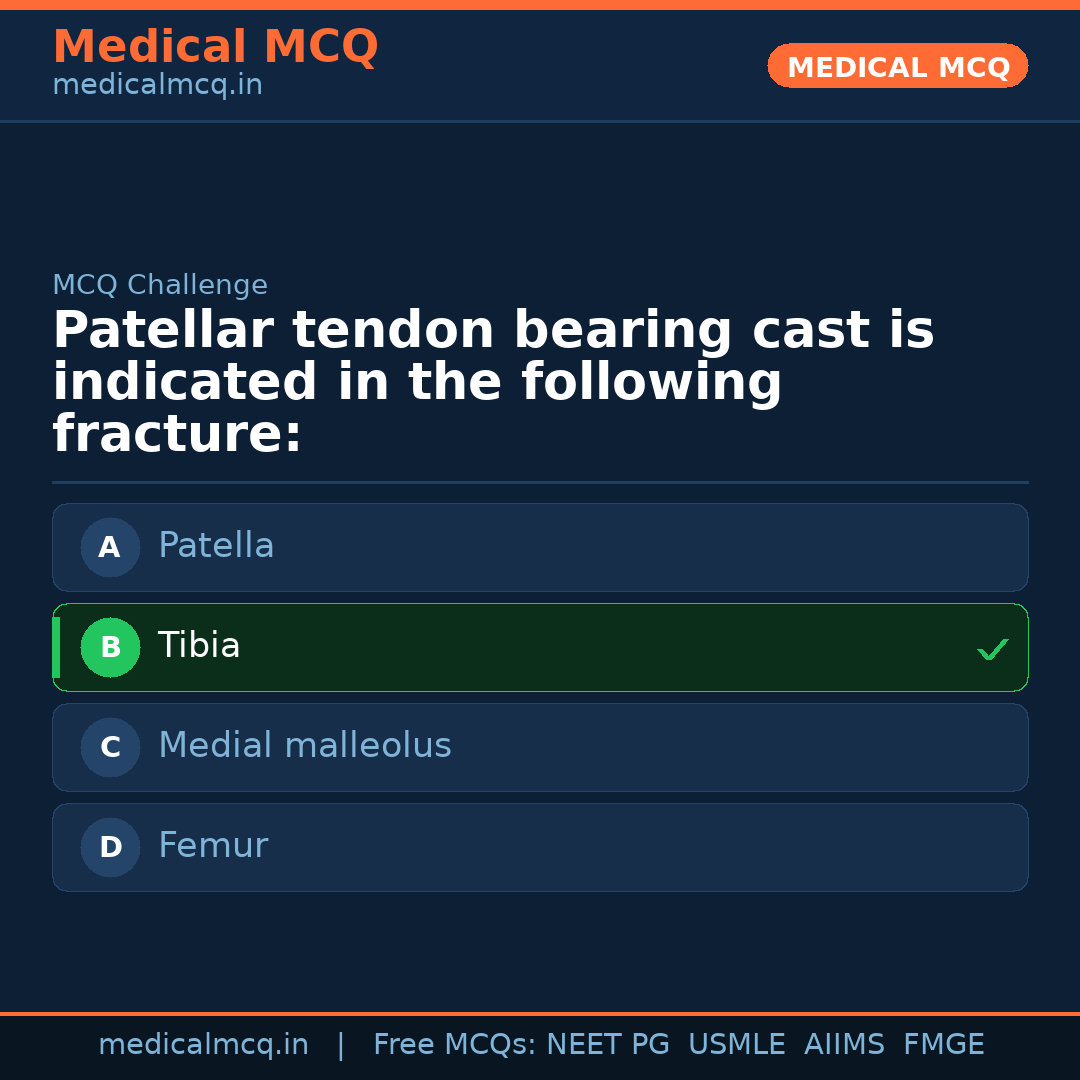Screen dimensions: 1080x1080
Task: Click the MCQ Challenge heading label
Action: (x=160, y=285)
